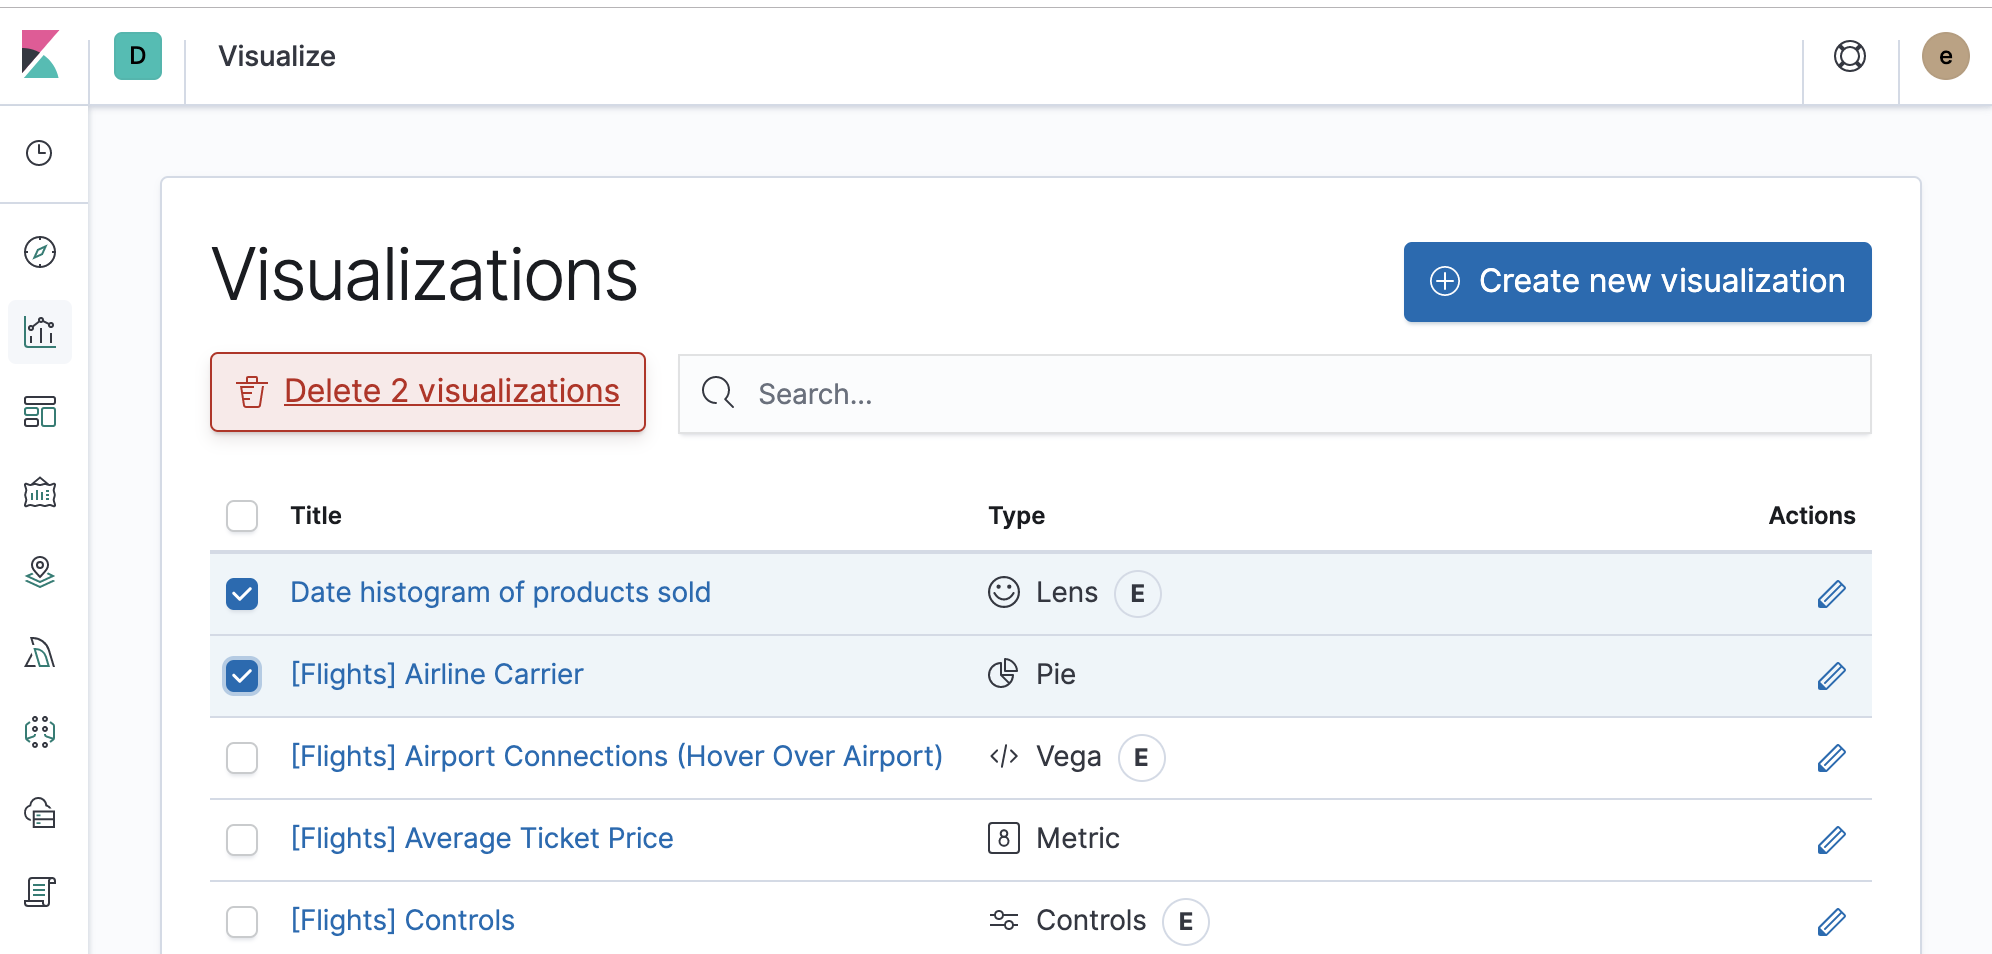Open the user avatar menu
The height and width of the screenshot is (954, 1992).
1945,56
